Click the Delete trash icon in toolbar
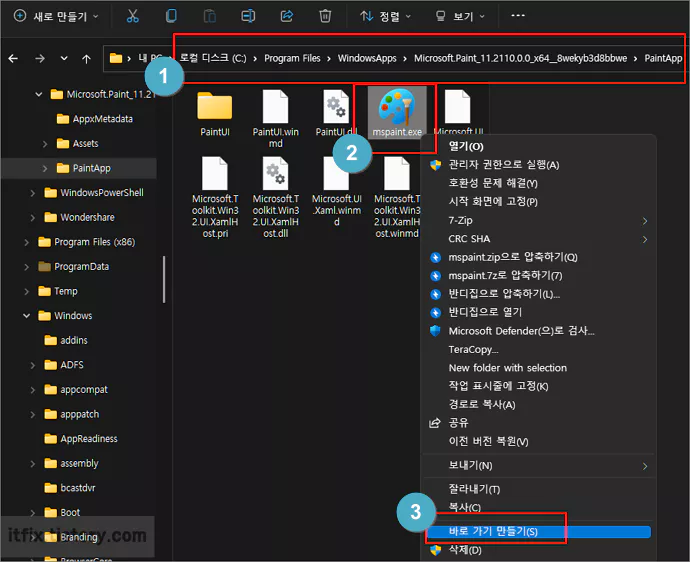This screenshot has width=690, height=562. [325, 16]
